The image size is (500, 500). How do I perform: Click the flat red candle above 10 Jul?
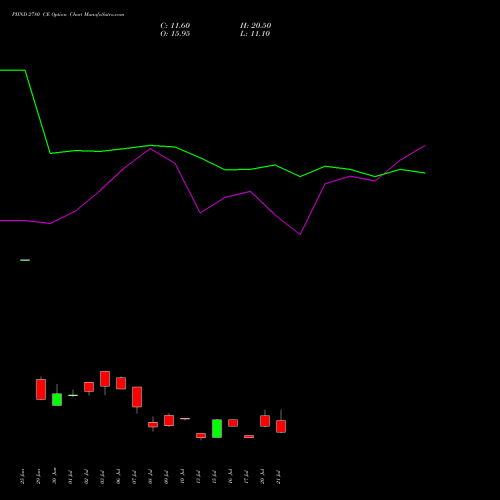[x=185, y=418]
